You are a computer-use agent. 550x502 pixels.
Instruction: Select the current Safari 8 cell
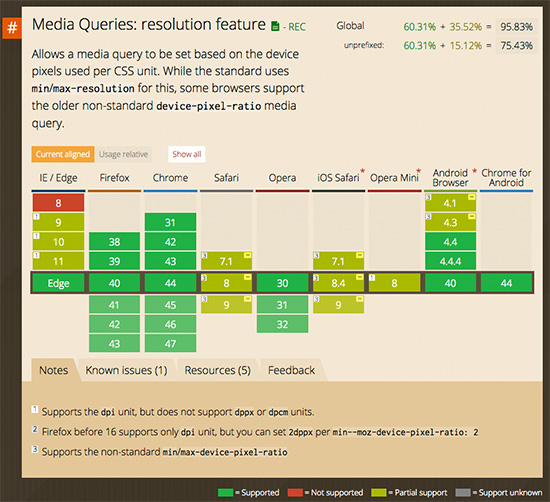point(226,283)
